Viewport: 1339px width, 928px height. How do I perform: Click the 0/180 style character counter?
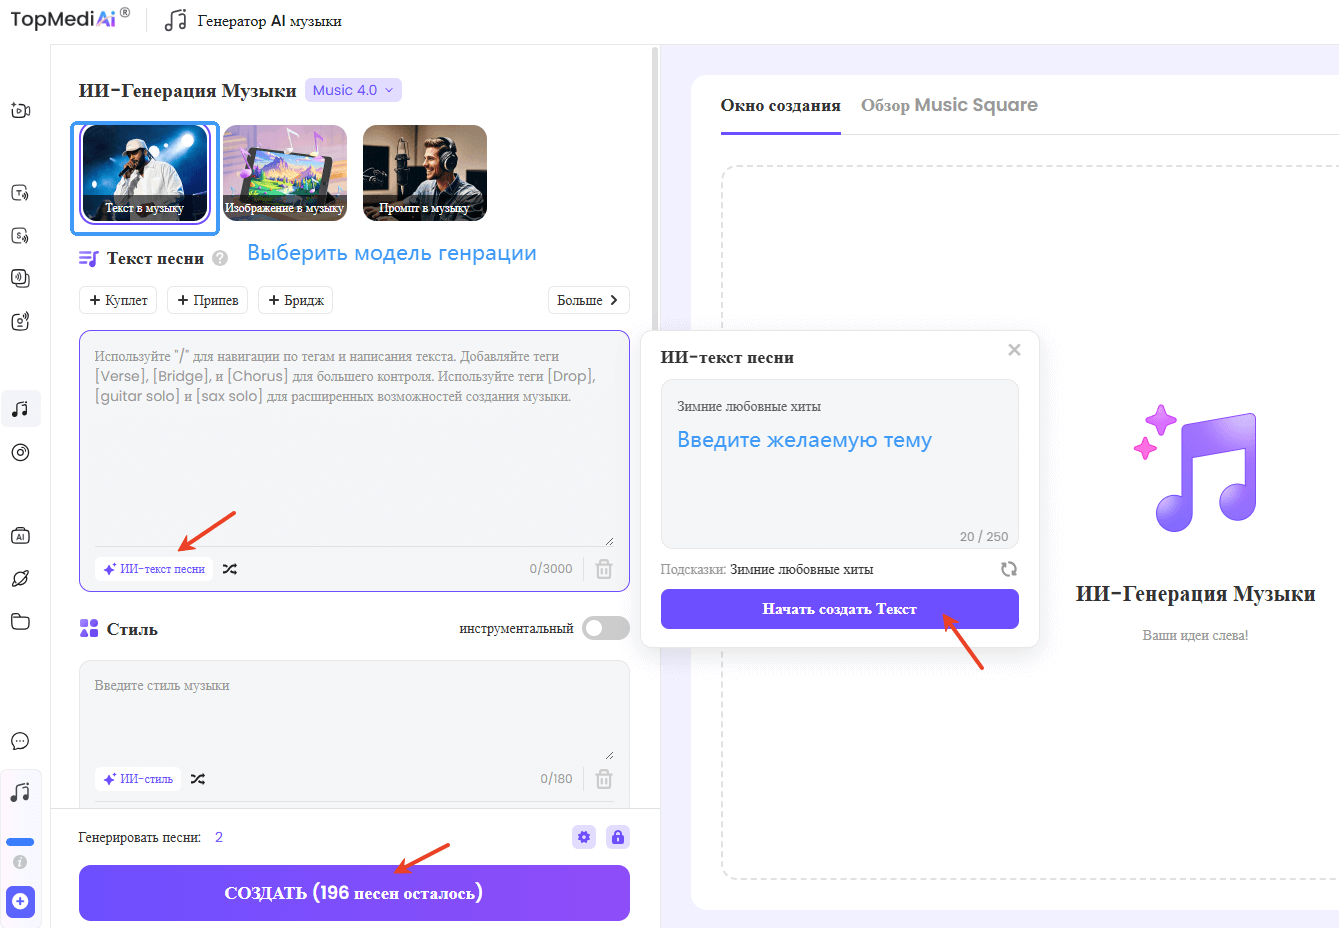pyautogui.click(x=556, y=779)
